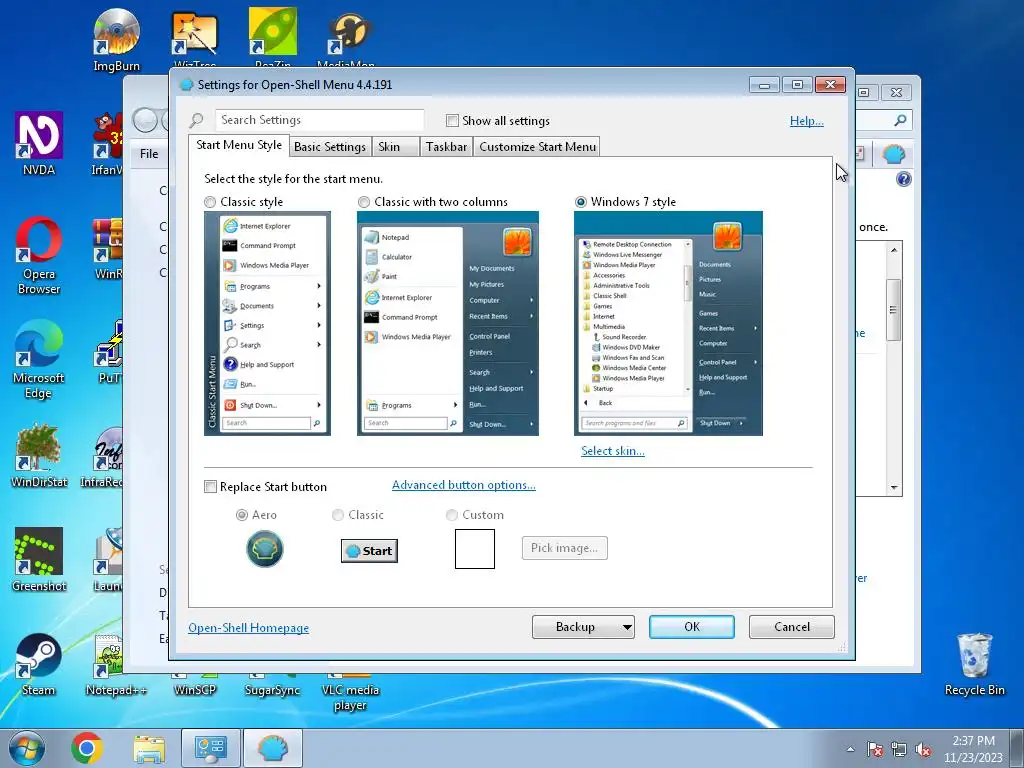Click Pick image button
This screenshot has height=768, width=1024.
[x=564, y=548]
